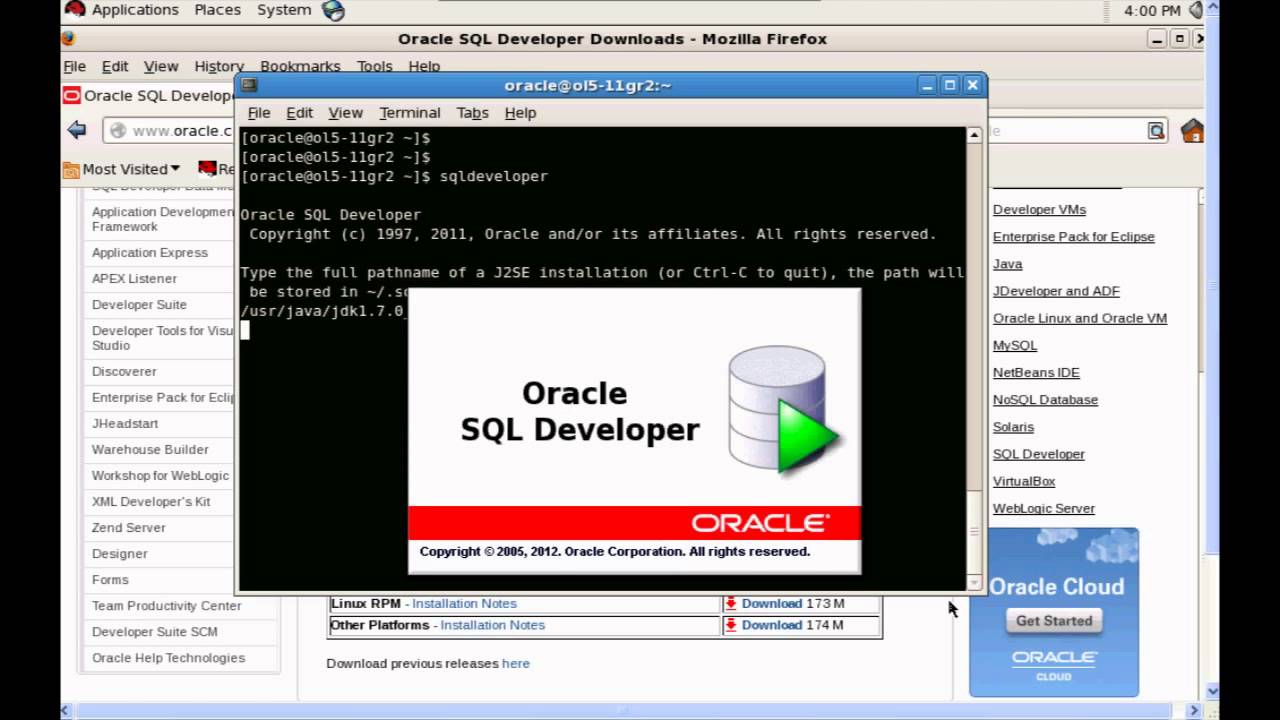Open the terminal's Terminal menu
Screen dimensions: 1280x720
tap(409, 113)
